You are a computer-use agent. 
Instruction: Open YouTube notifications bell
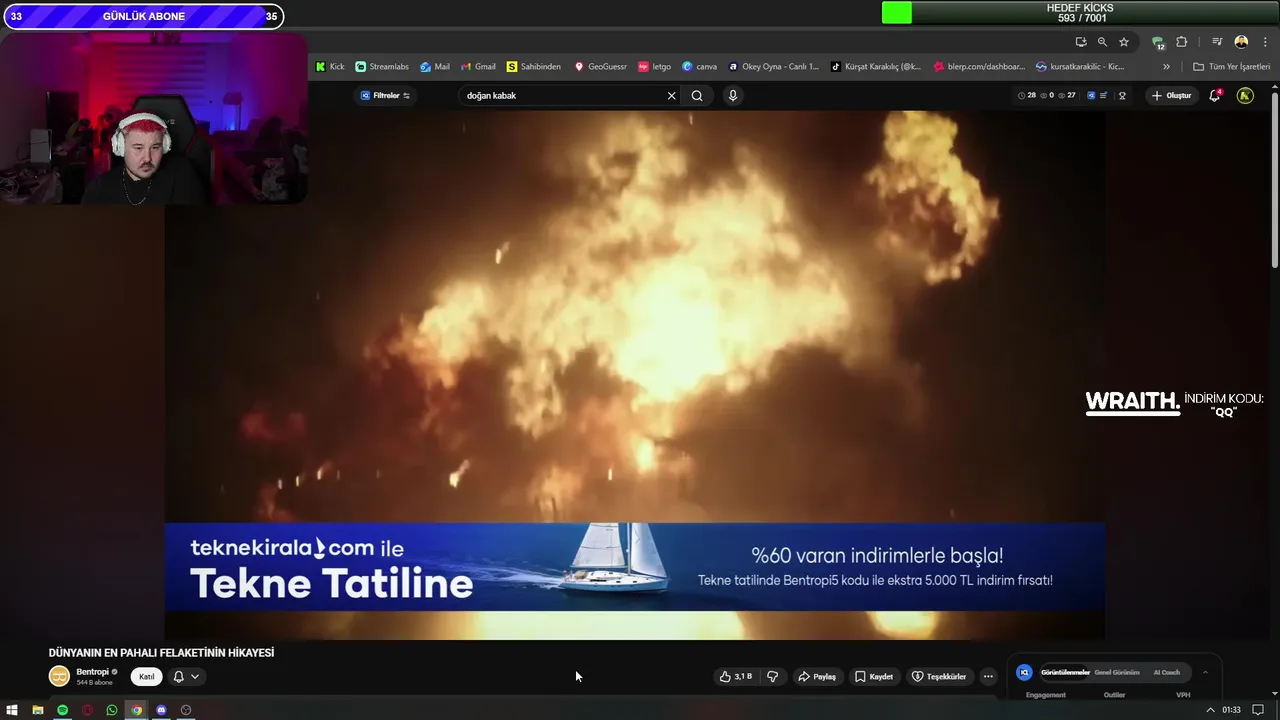1215,96
